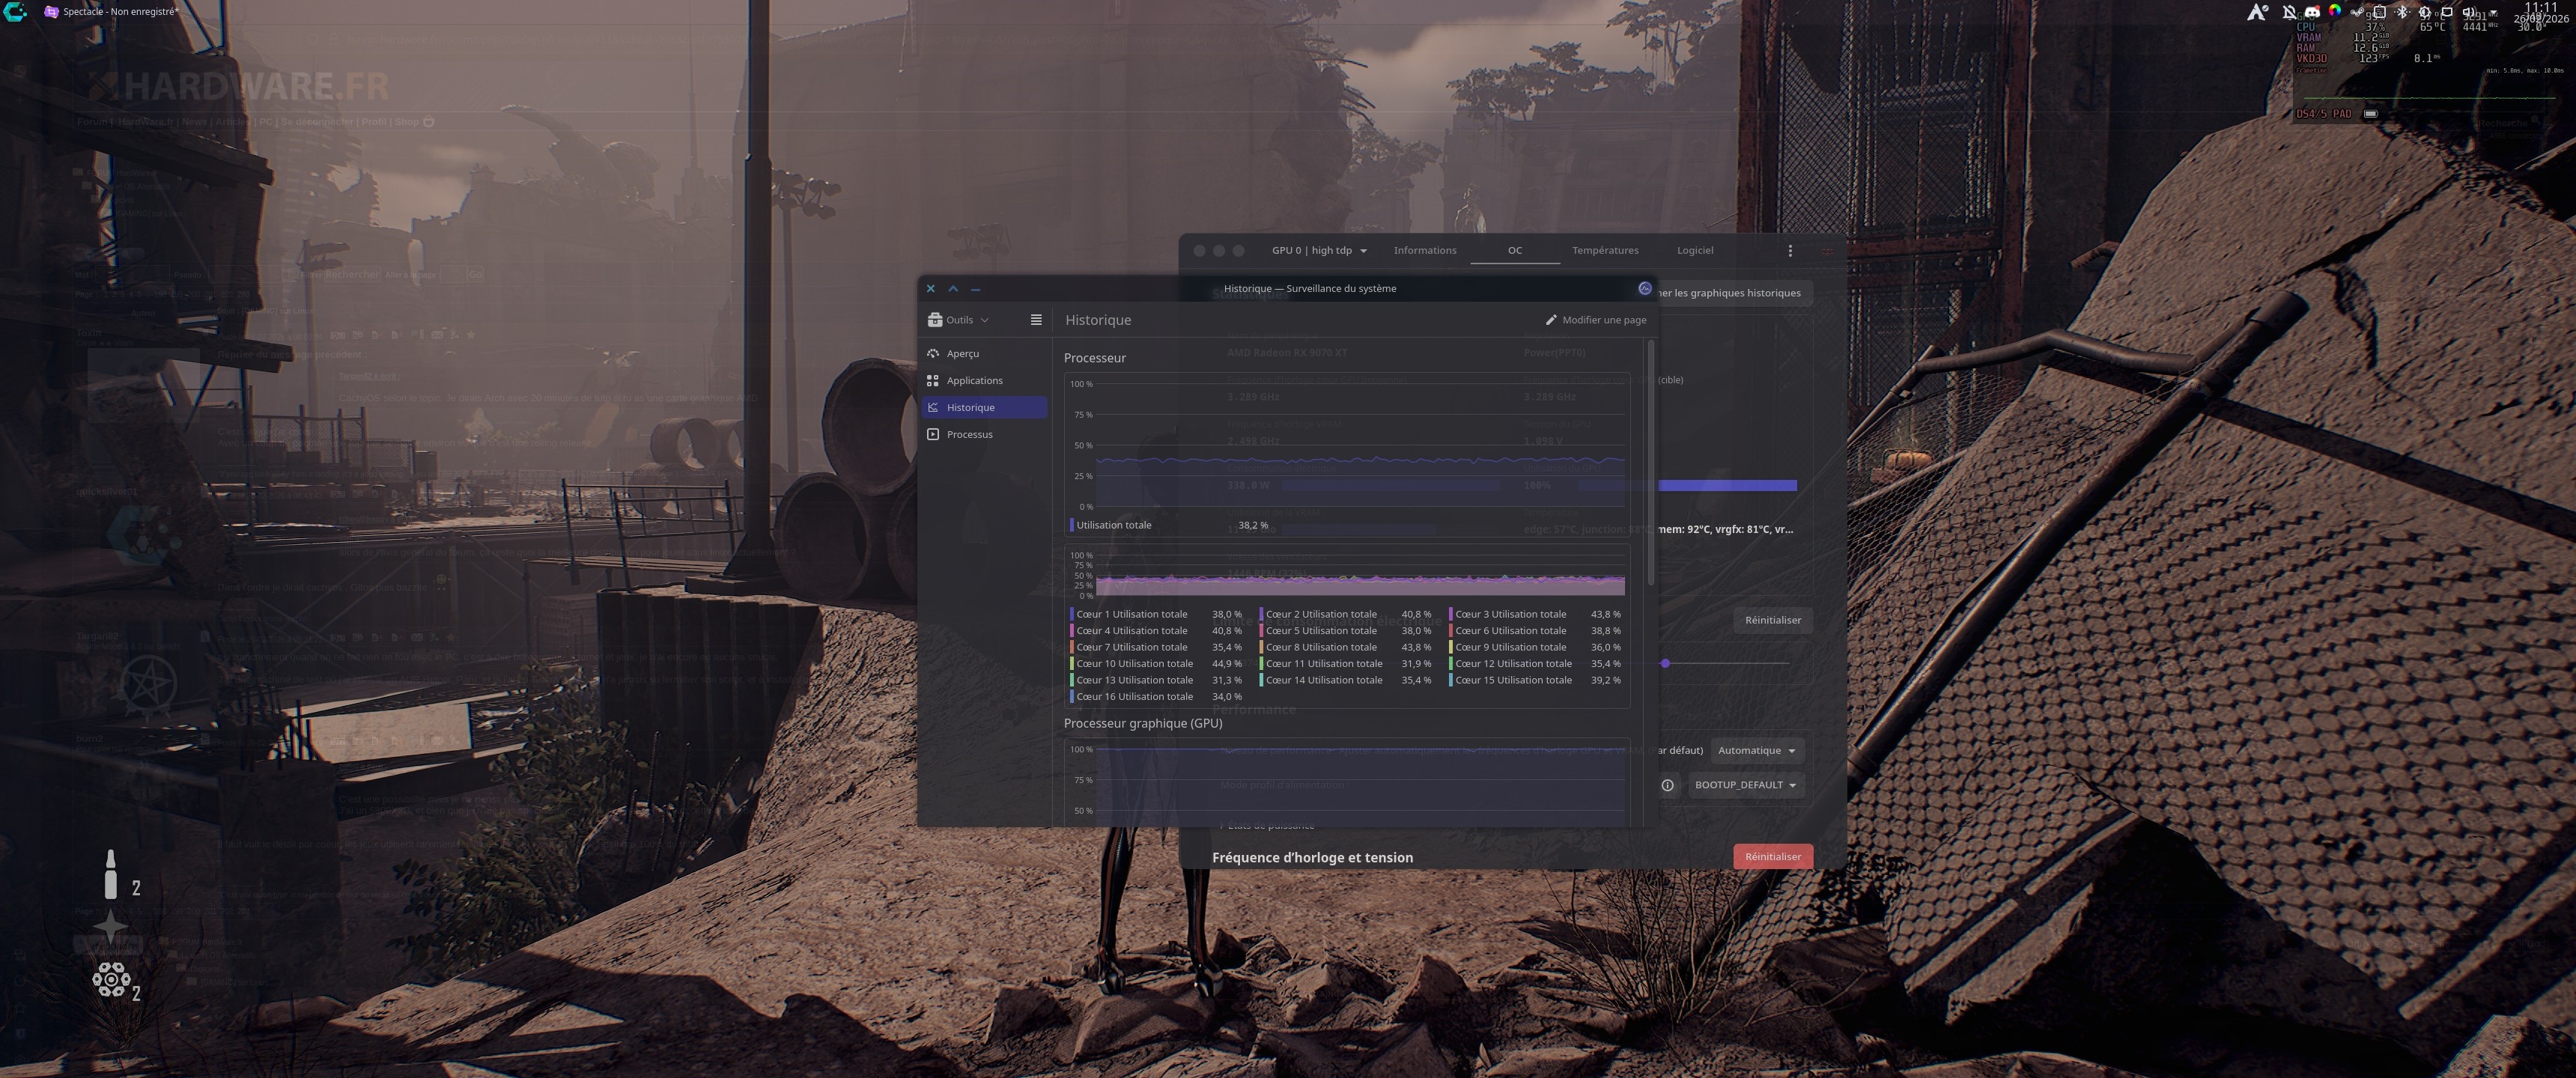This screenshot has height=1078, width=2576.
Task: Open the Processus page in the sidebar
Action: tap(984, 435)
